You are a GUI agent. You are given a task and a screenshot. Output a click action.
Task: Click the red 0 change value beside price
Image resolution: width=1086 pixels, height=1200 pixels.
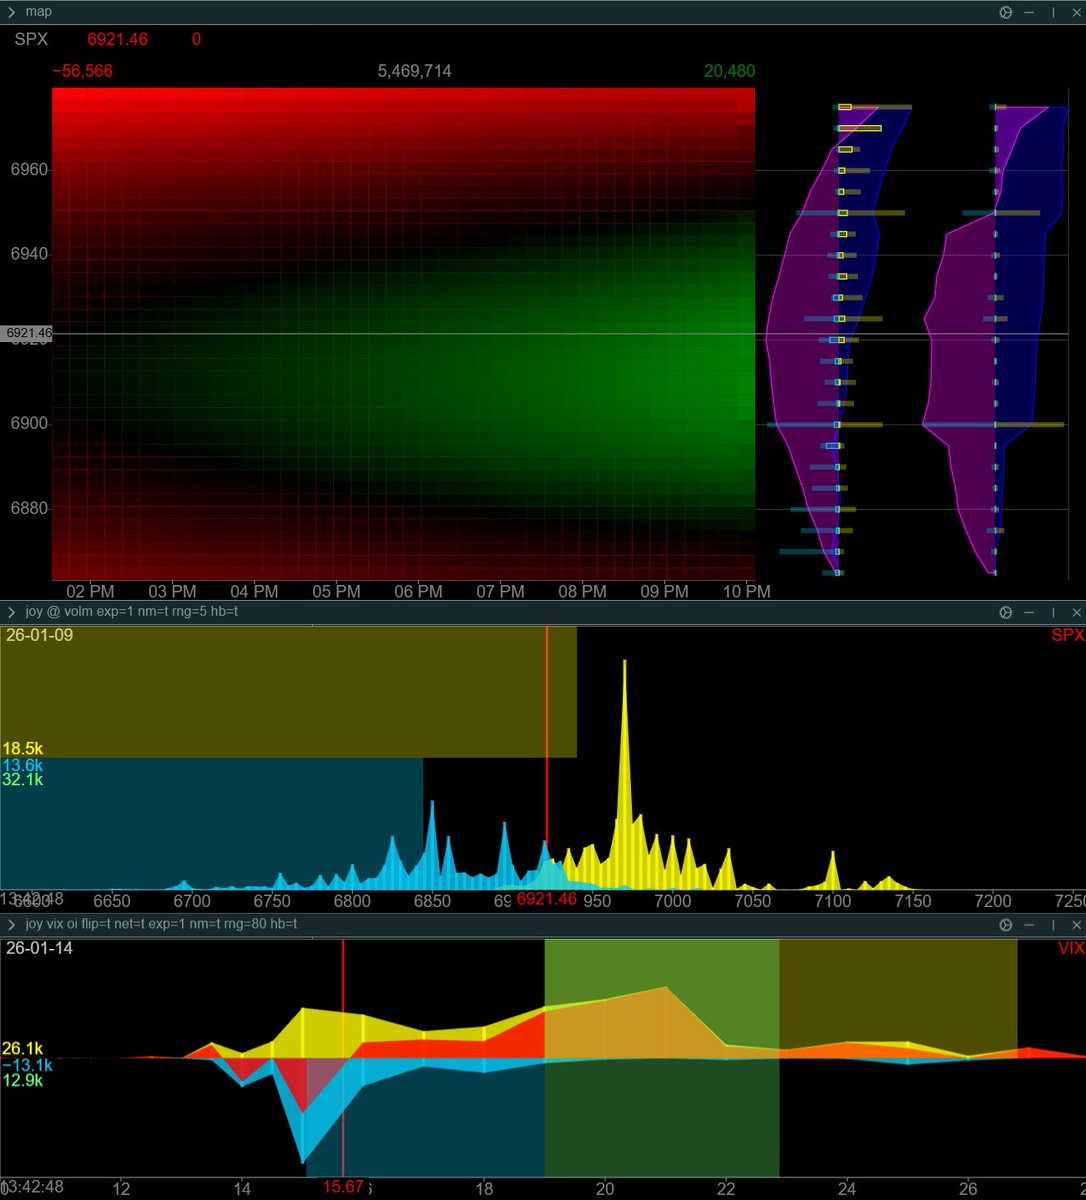point(196,39)
